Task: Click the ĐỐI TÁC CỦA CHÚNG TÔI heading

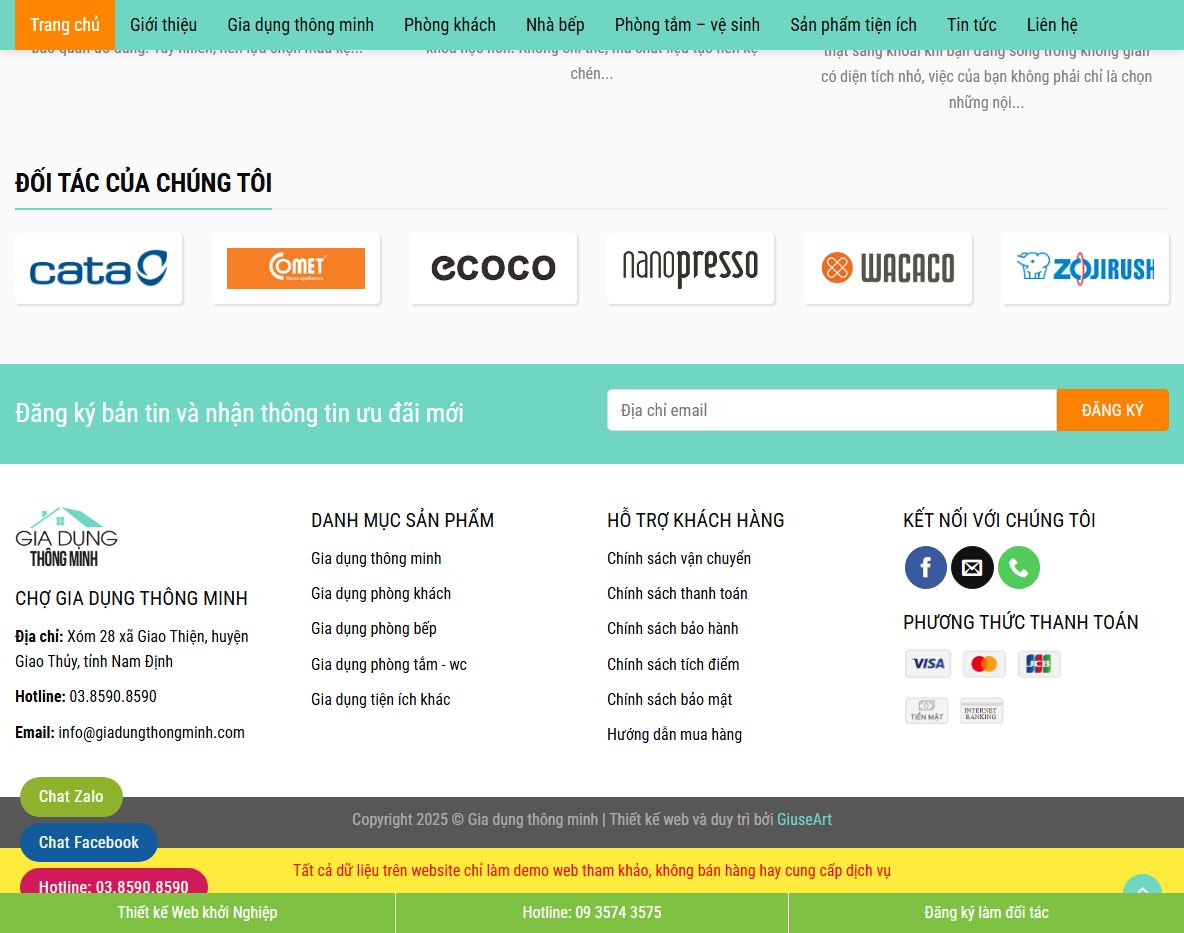Action: [x=143, y=183]
